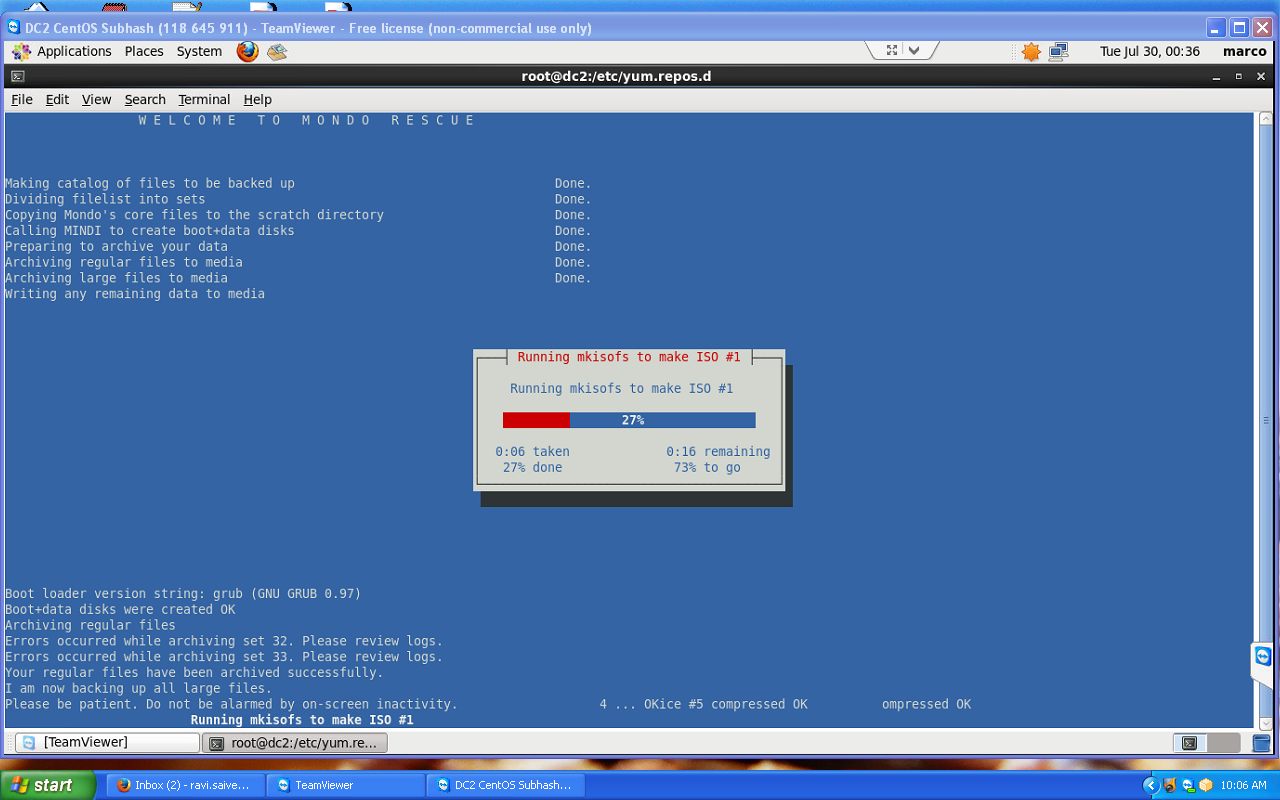
Task: Open the Search menu in terminal
Action: pos(145,99)
